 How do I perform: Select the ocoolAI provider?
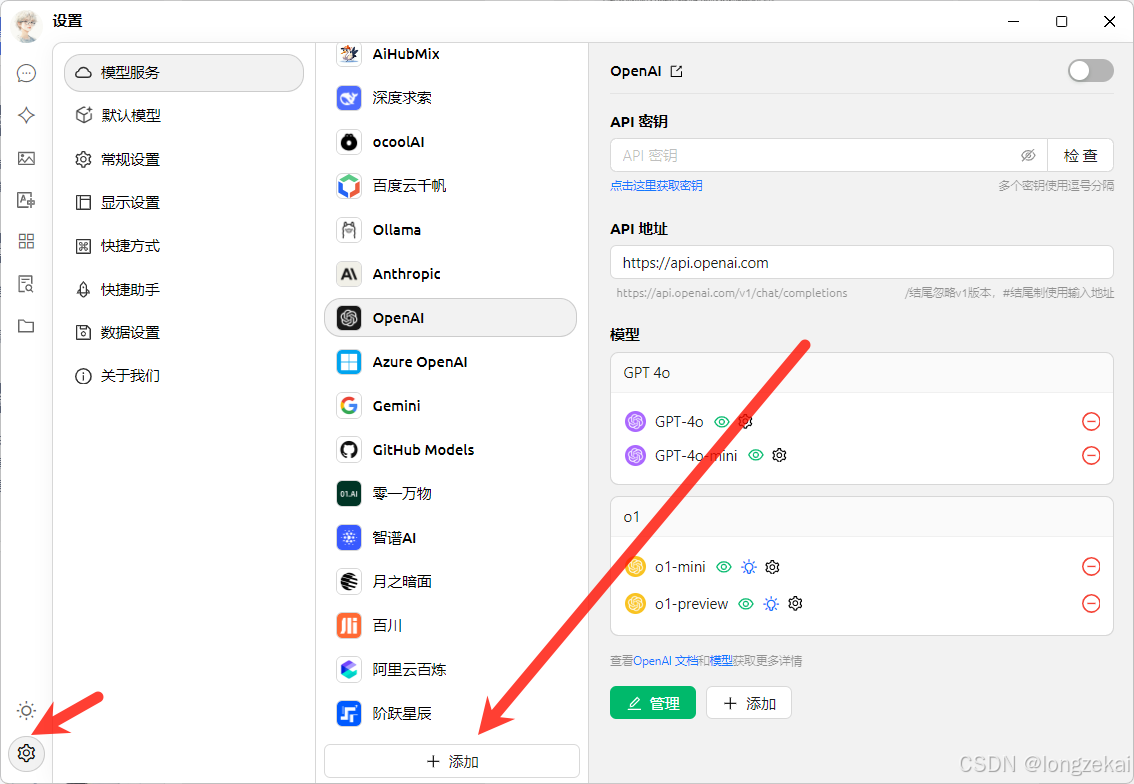pyautogui.click(x=451, y=142)
